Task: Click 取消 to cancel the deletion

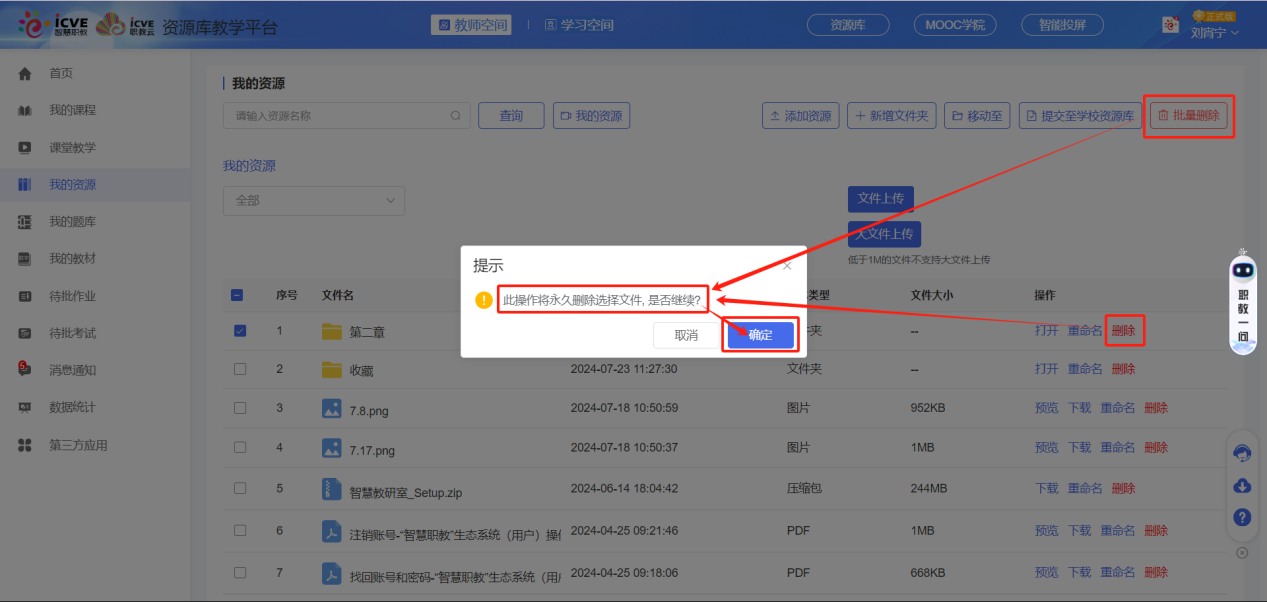Action: point(686,335)
